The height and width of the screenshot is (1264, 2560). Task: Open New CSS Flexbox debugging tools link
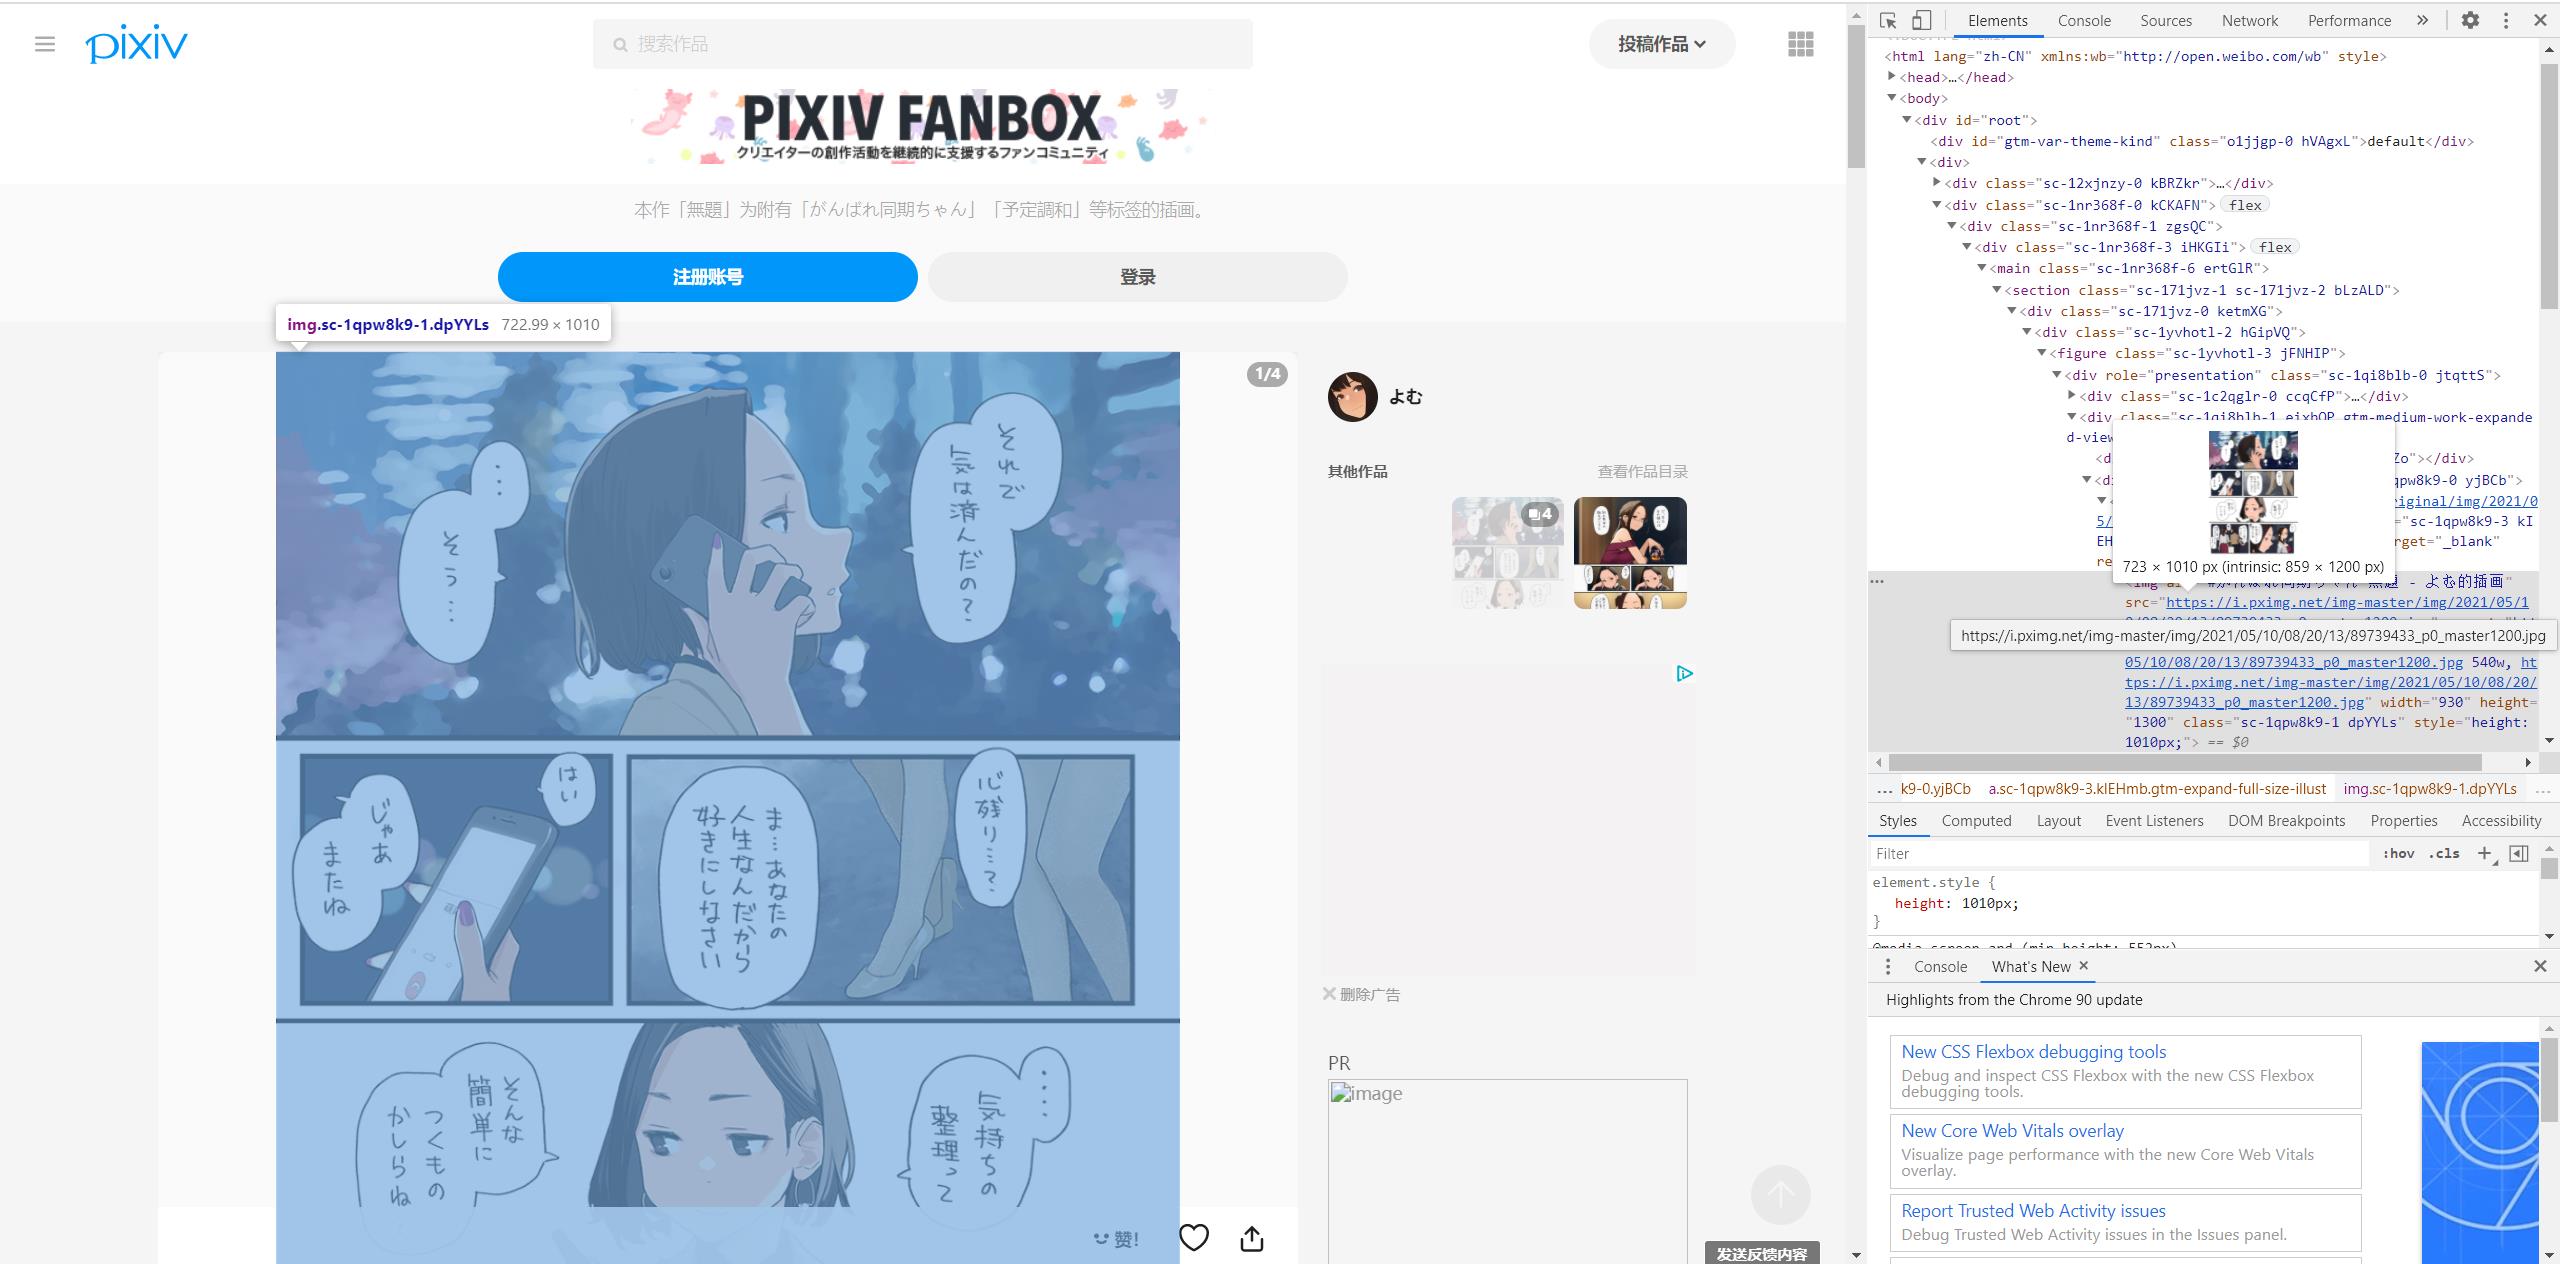(2033, 1051)
